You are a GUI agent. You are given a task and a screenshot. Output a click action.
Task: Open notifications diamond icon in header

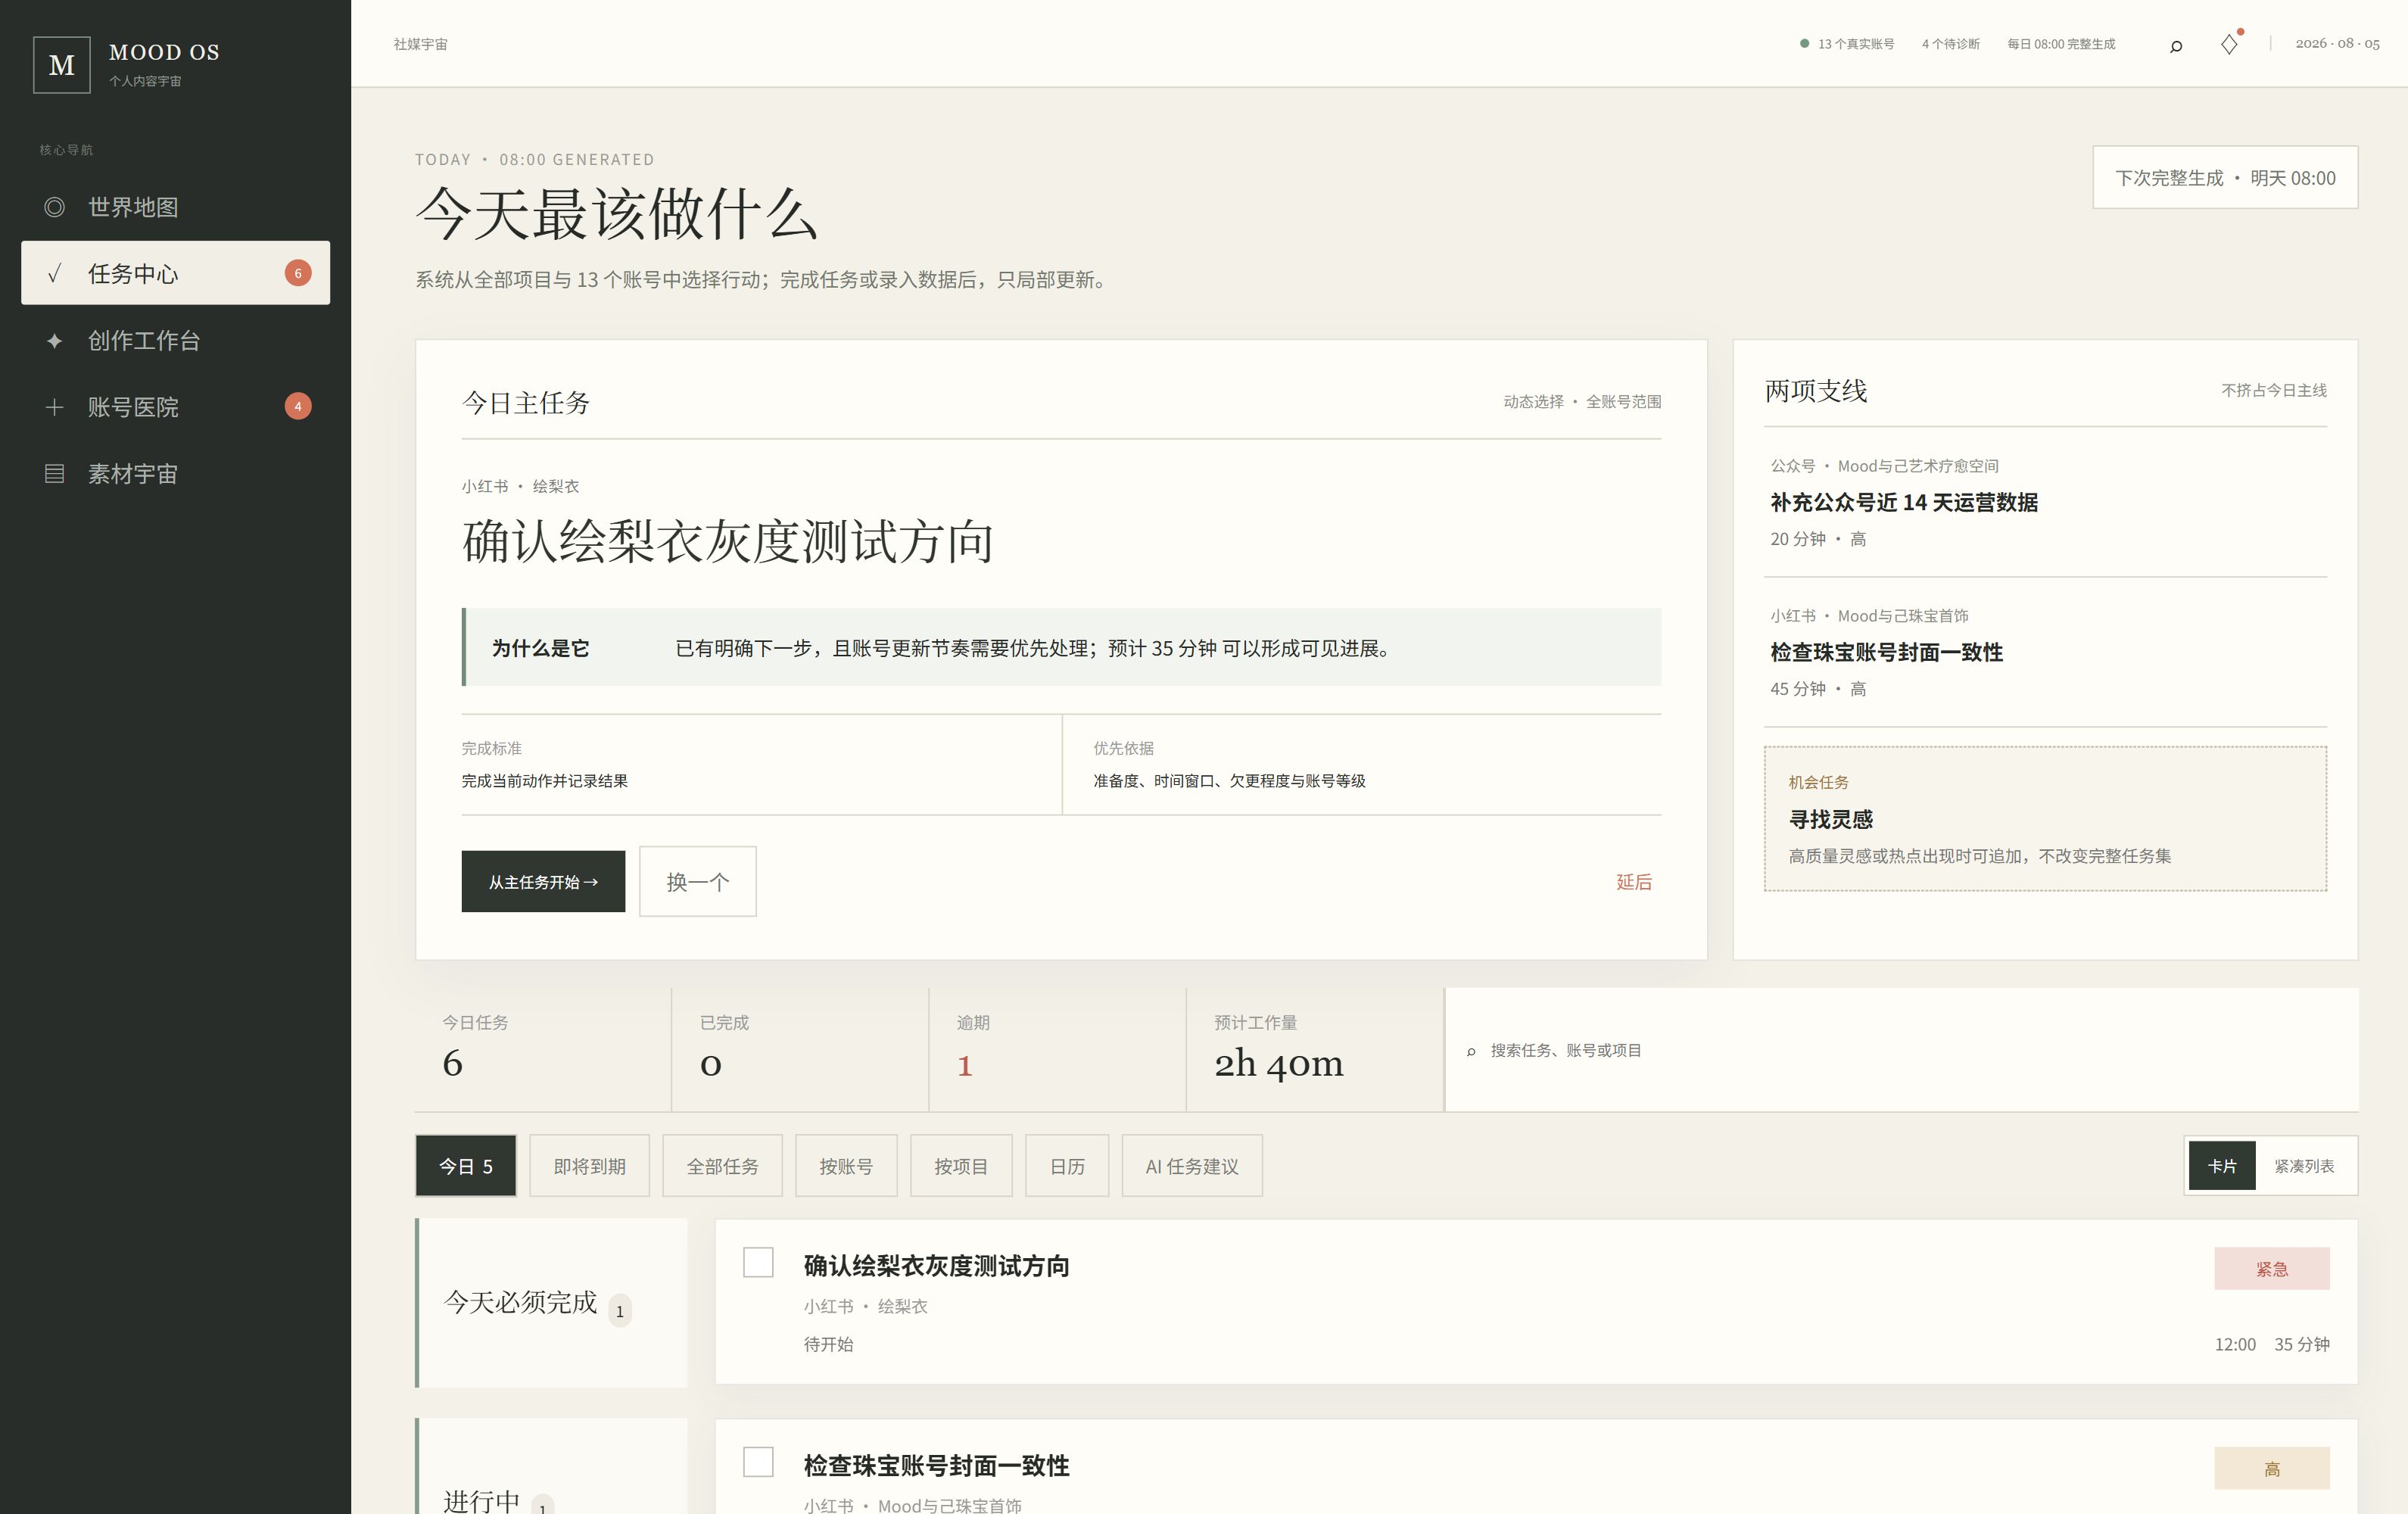2229,44
